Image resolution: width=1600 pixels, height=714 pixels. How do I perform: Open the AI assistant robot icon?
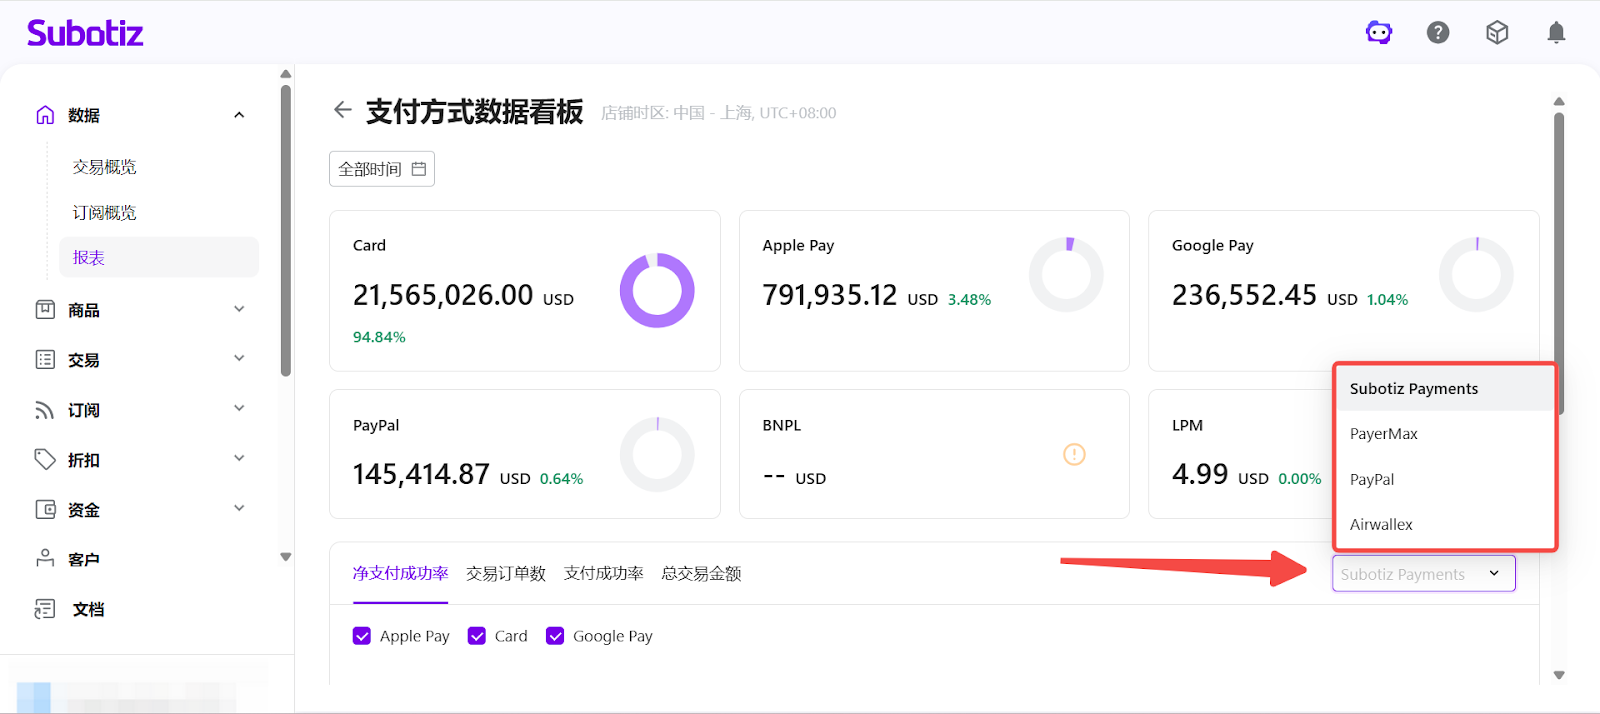point(1379,33)
